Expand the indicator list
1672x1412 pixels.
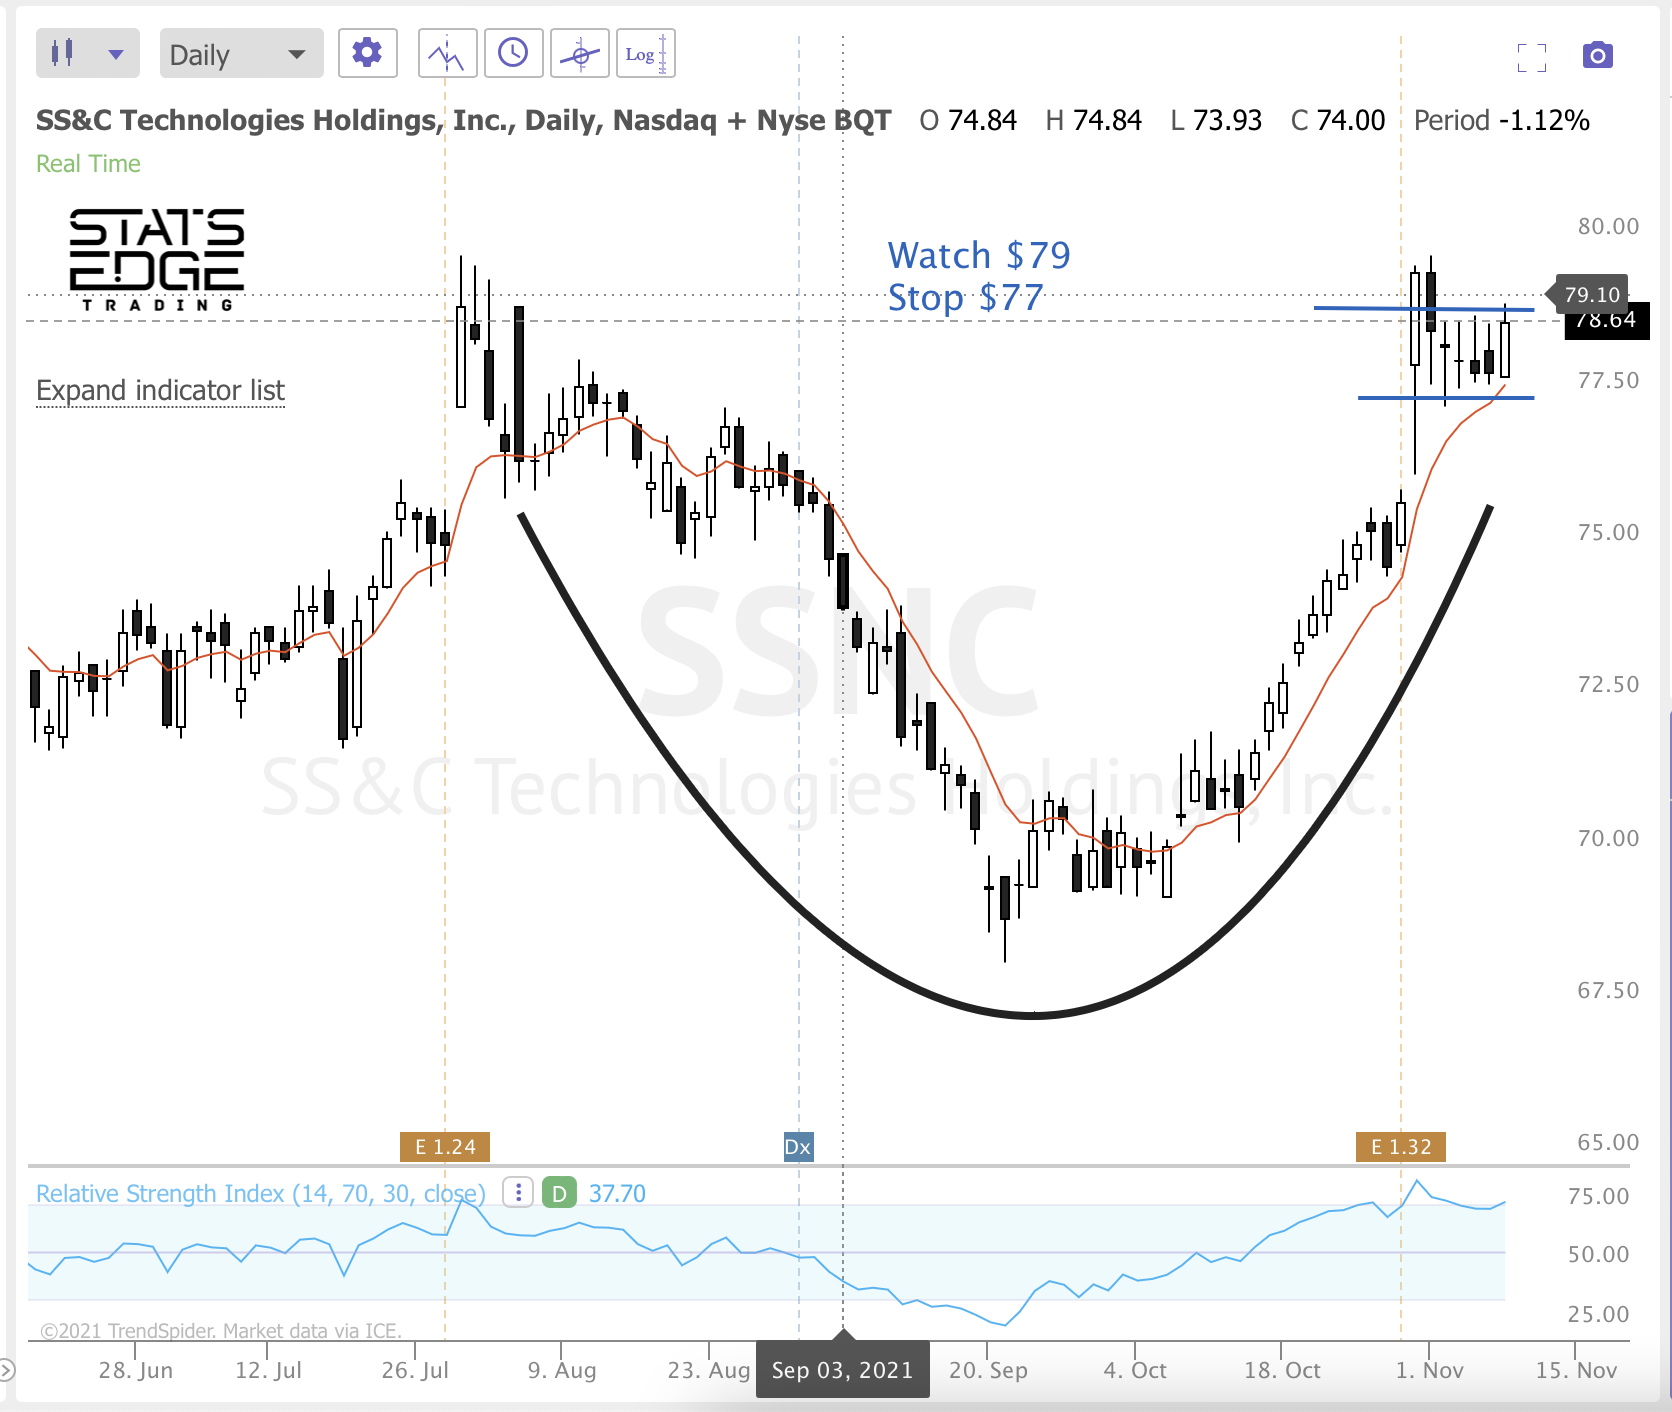click(x=160, y=391)
